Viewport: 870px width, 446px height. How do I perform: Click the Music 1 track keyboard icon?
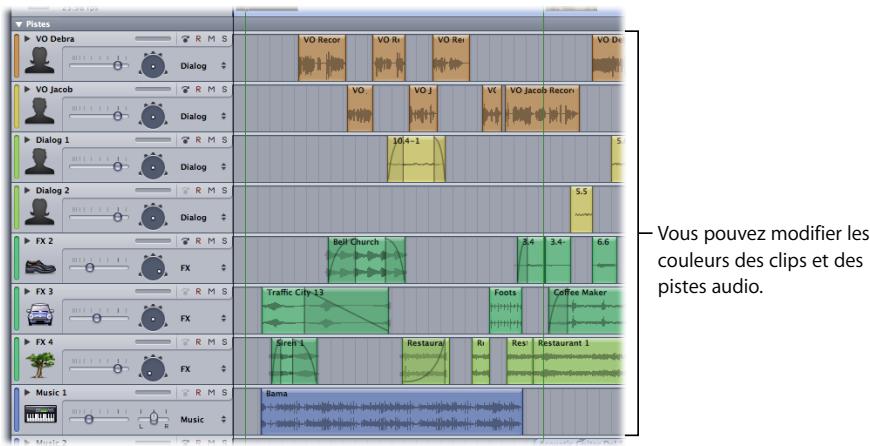pos(41,414)
